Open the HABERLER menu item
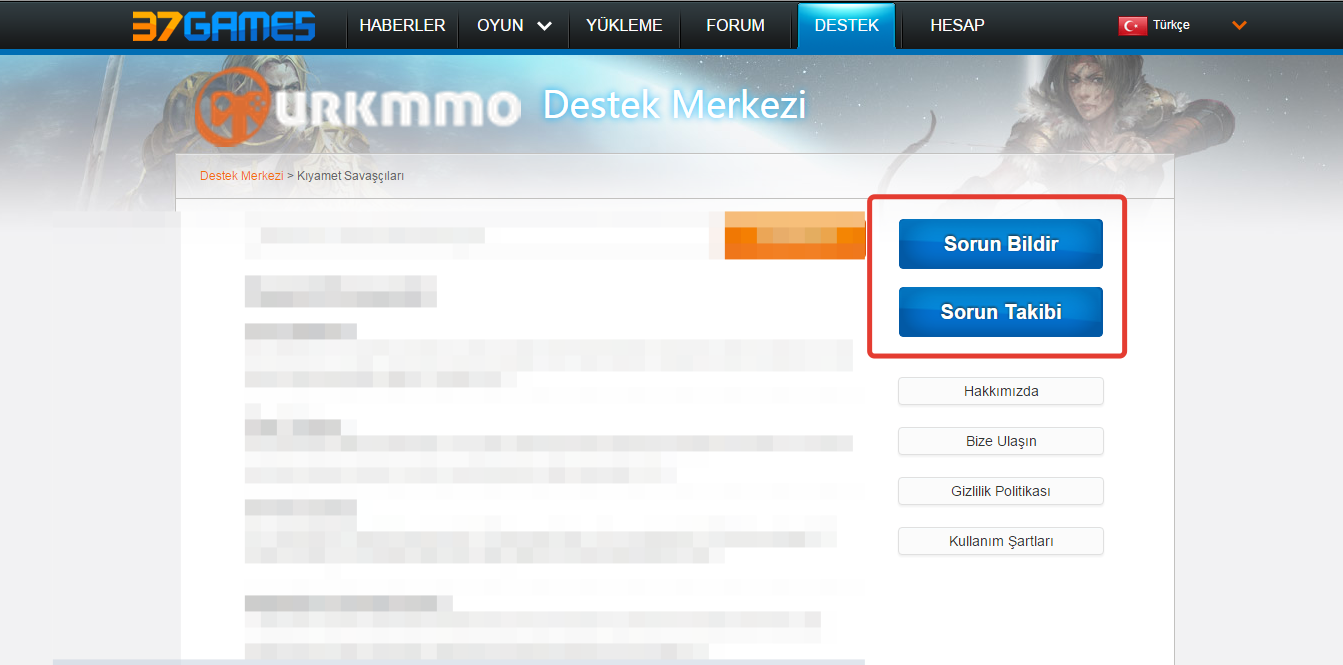The height and width of the screenshot is (665, 1343). tap(402, 25)
